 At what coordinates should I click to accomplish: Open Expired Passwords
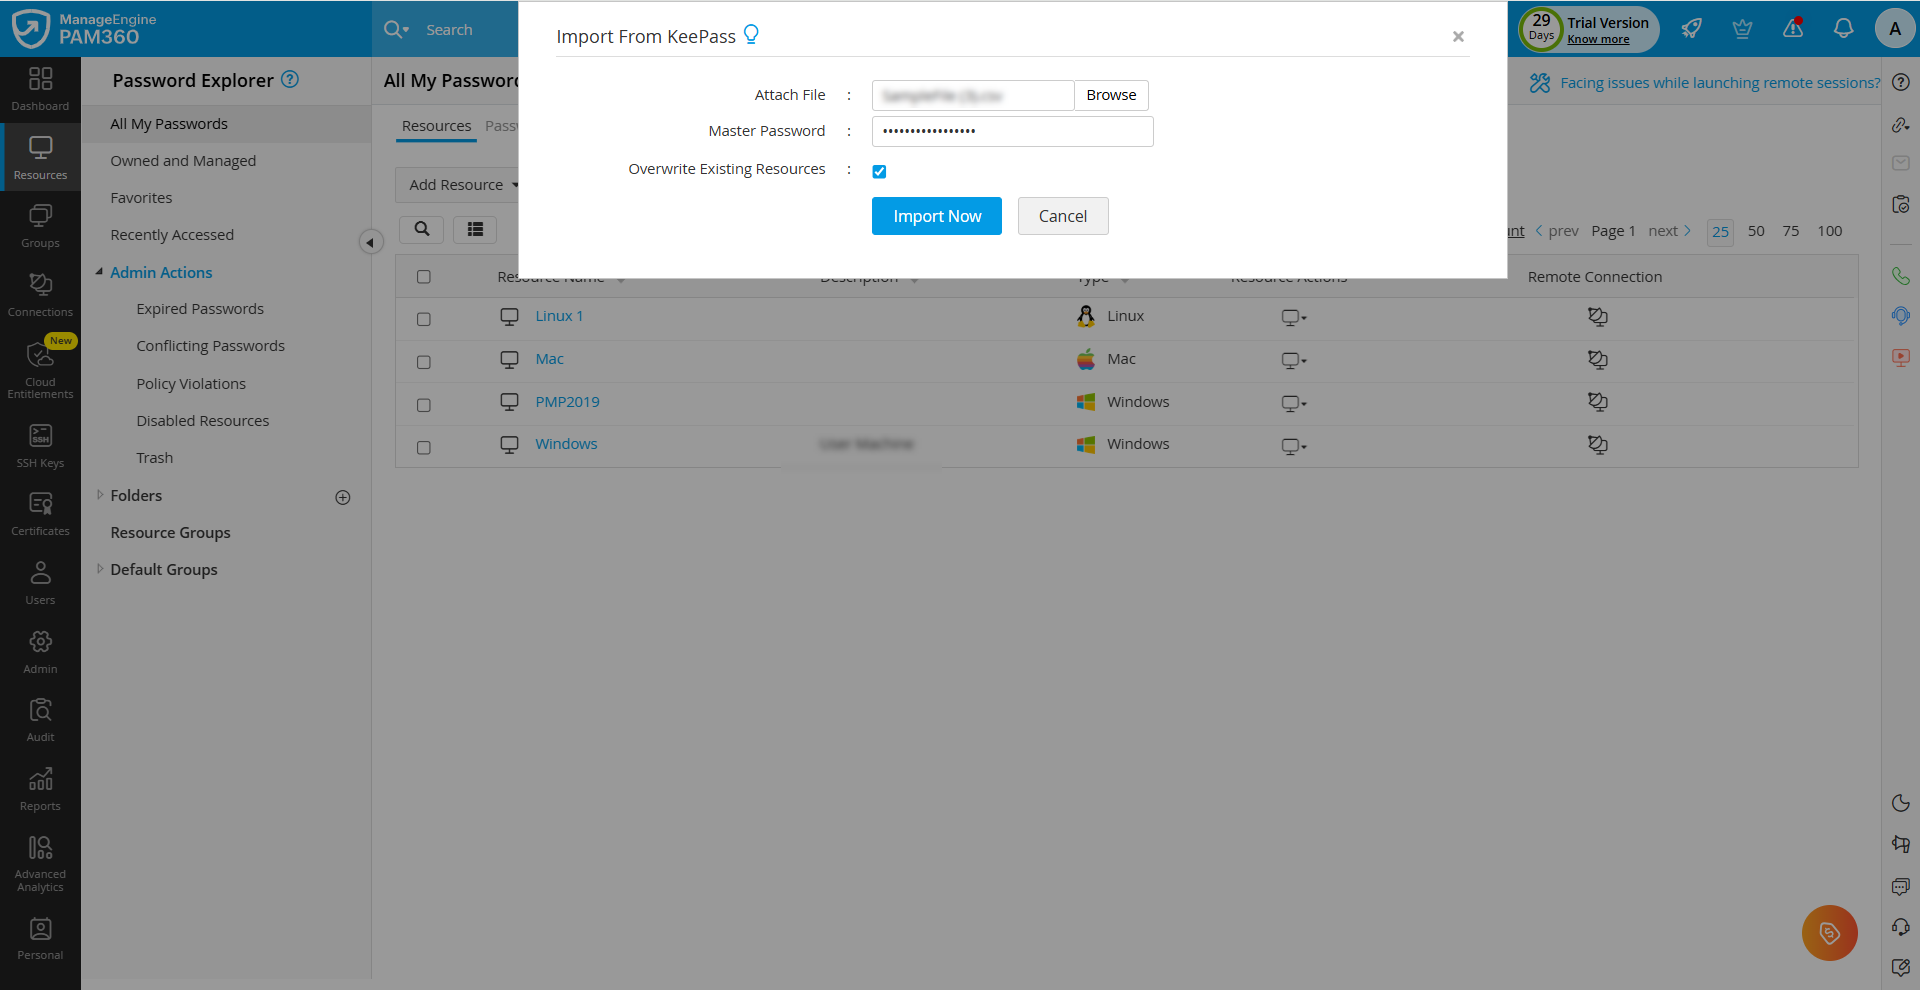coord(200,309)
